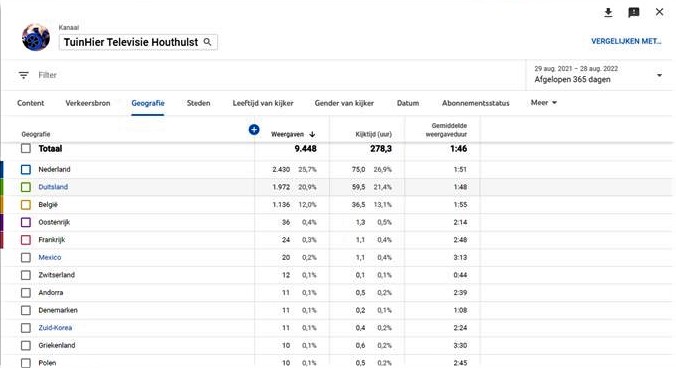Open the Zuid-Korea country link
Viewport: 676px width, 368px height.
55,328
